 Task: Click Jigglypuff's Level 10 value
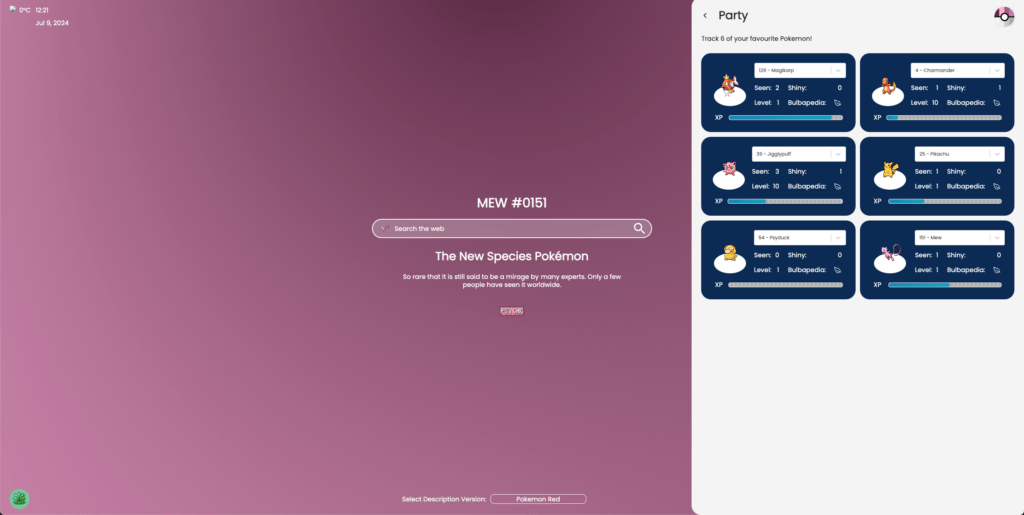point(775,187)
